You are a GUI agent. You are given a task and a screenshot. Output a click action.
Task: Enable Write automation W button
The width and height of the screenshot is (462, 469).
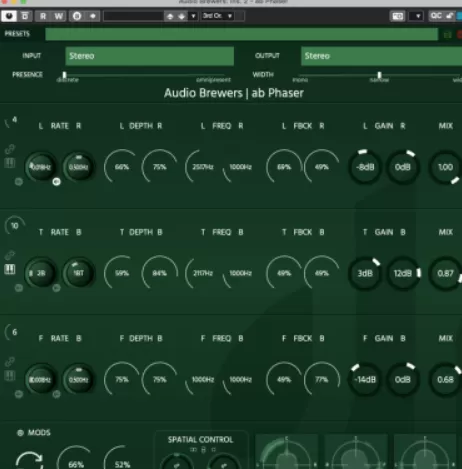59,16
